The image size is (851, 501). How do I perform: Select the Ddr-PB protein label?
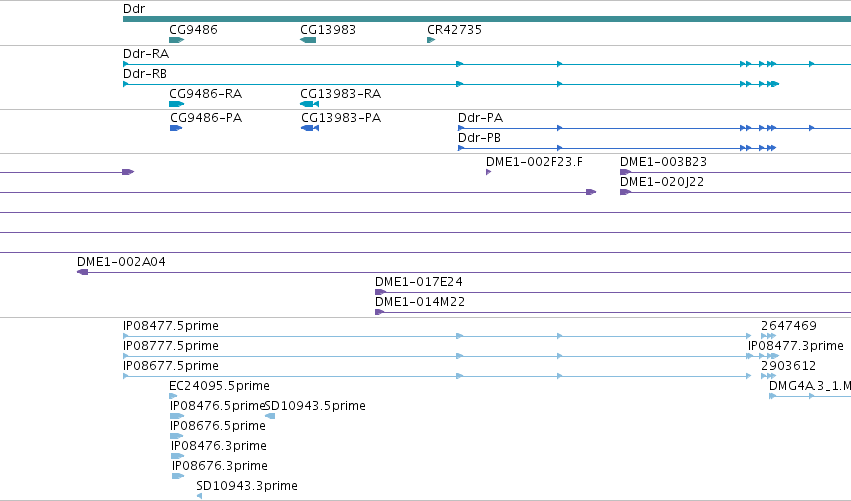click(479, 138)
